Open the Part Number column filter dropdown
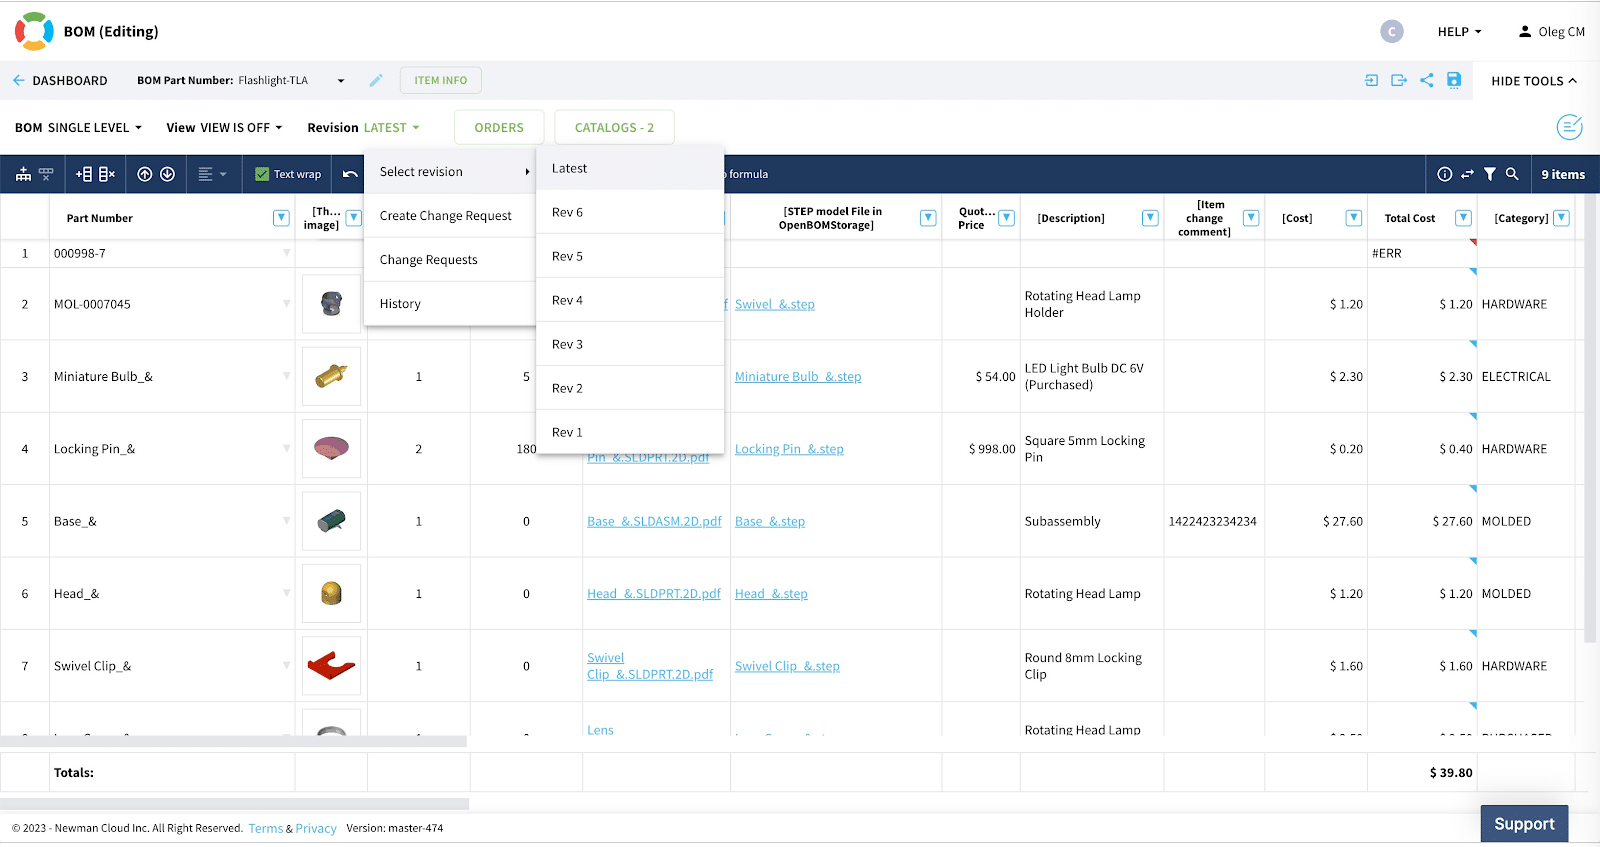 tap(281, 218)
